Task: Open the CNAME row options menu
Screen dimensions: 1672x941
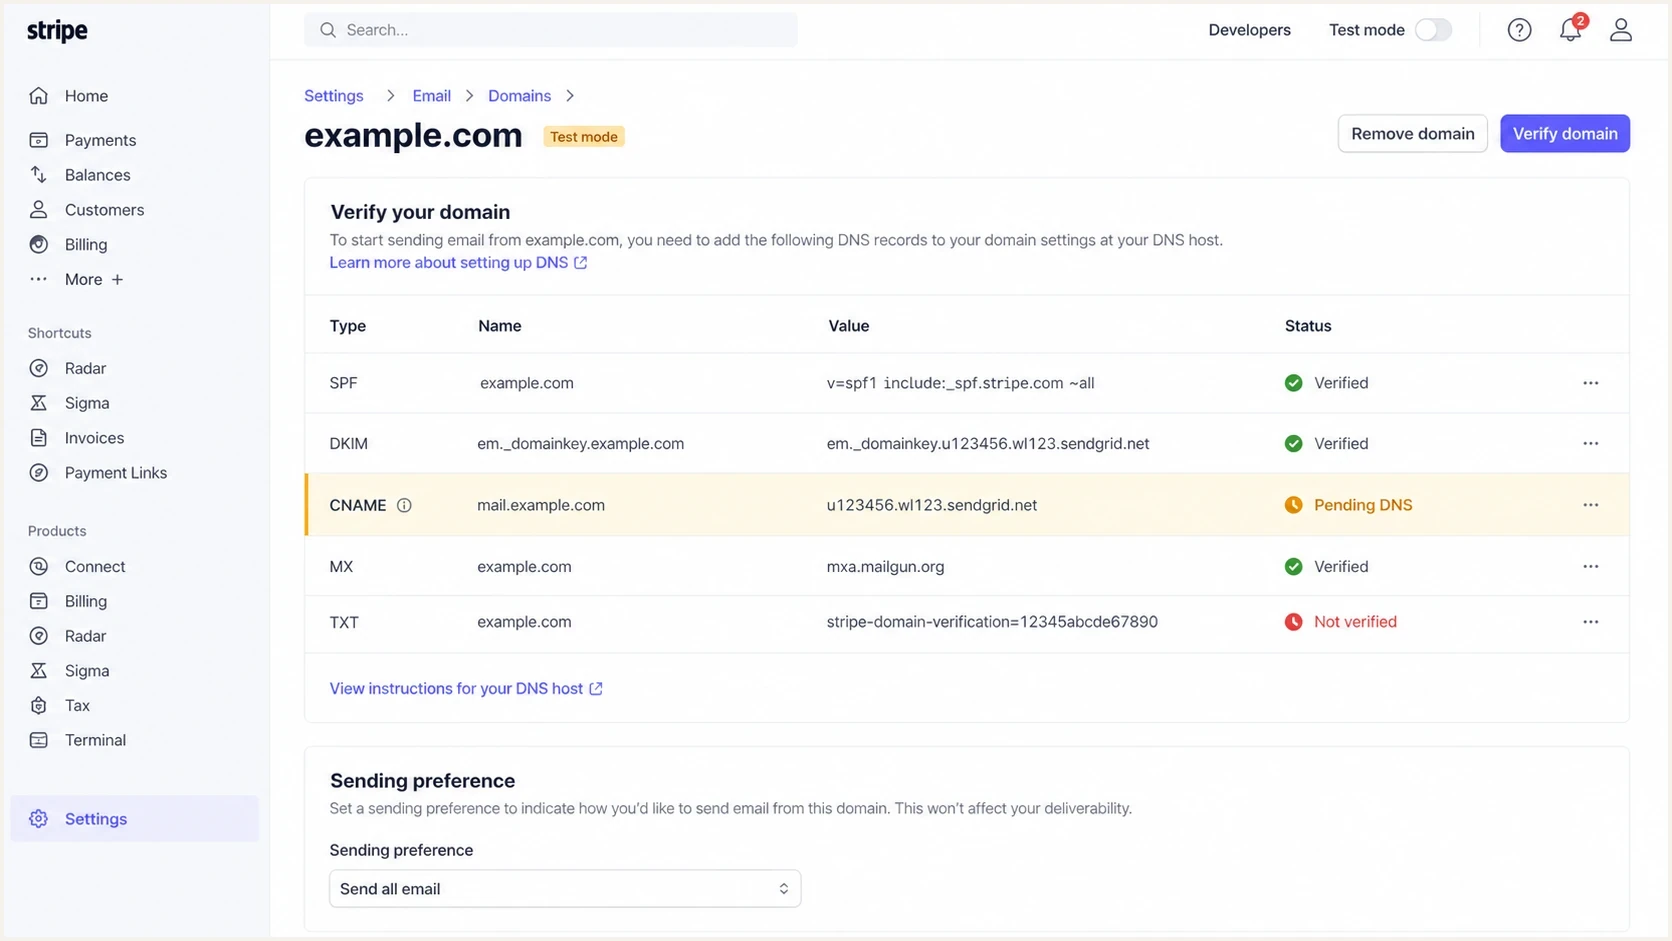Action: point(1590,505)
